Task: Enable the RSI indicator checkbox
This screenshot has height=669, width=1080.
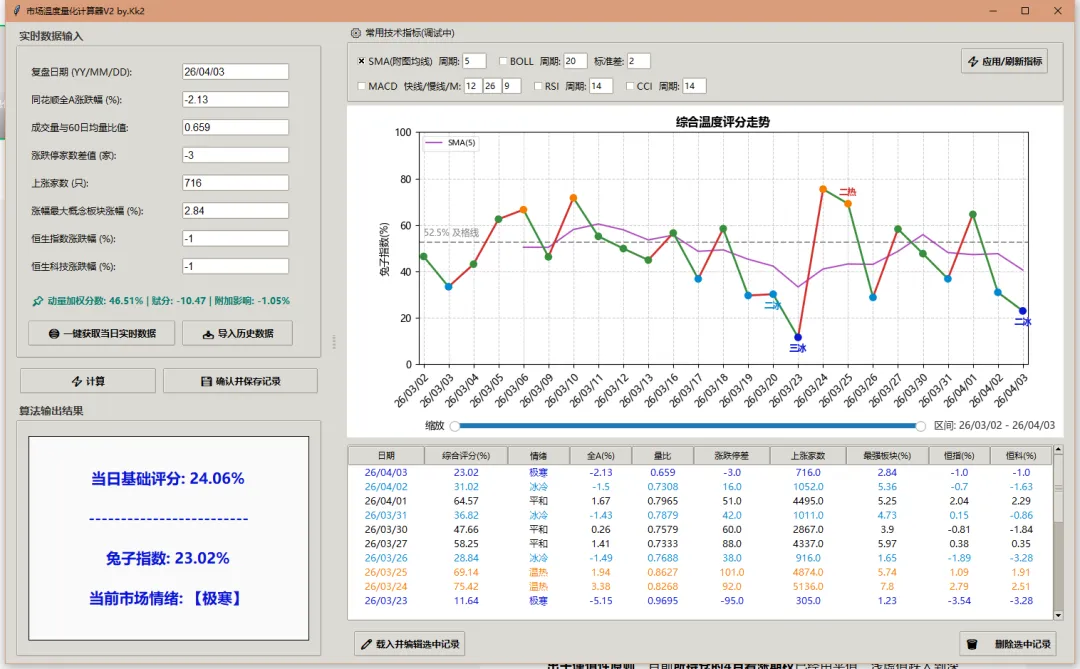Action: [x=538, y=86]
